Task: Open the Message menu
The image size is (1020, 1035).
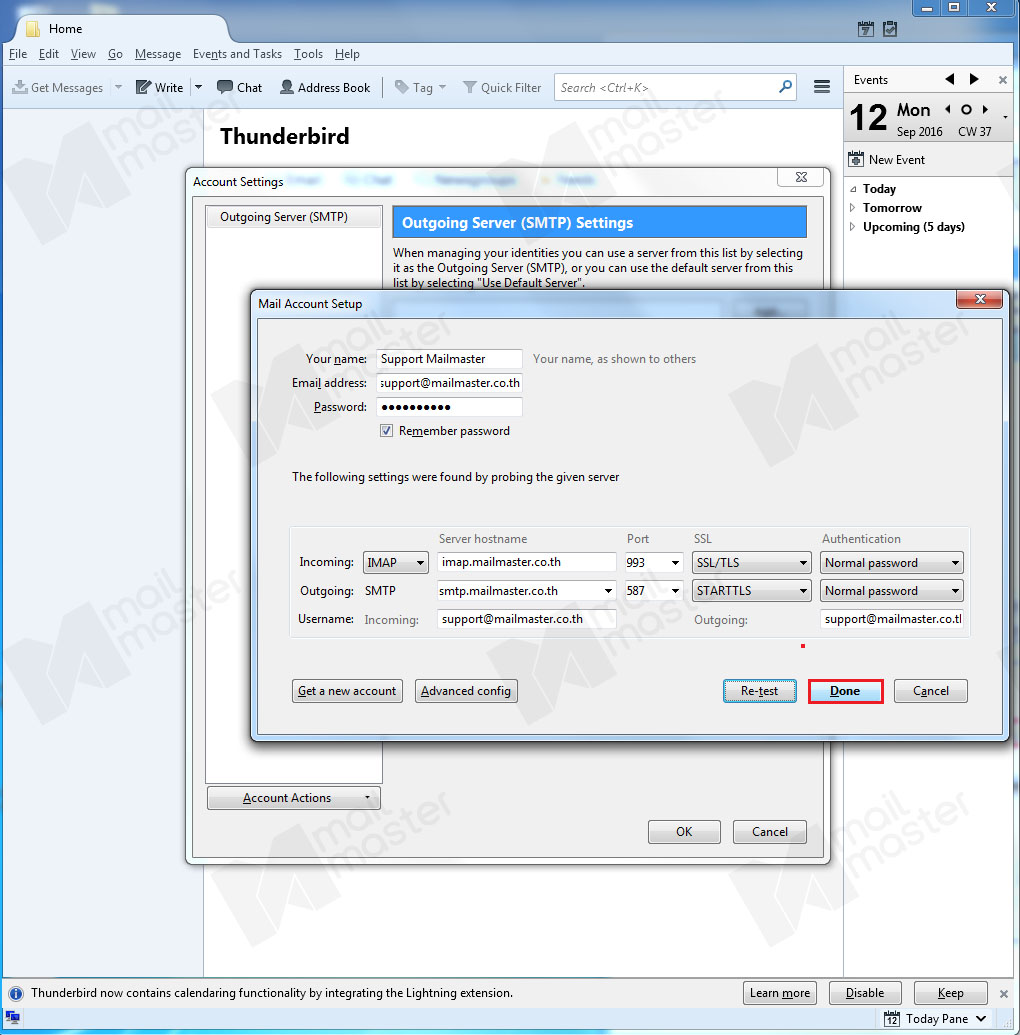Action: click(x=158, y=54)
